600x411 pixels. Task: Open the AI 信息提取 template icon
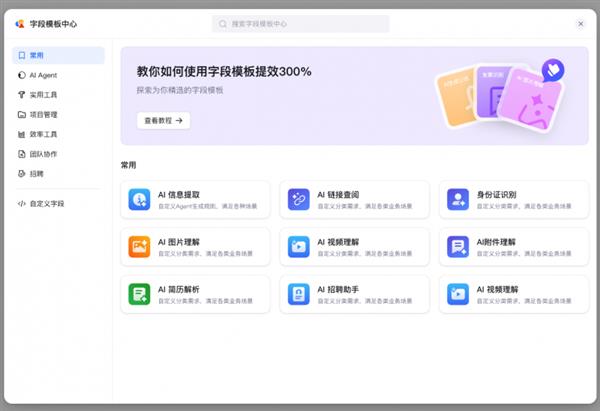click(139, 199)
